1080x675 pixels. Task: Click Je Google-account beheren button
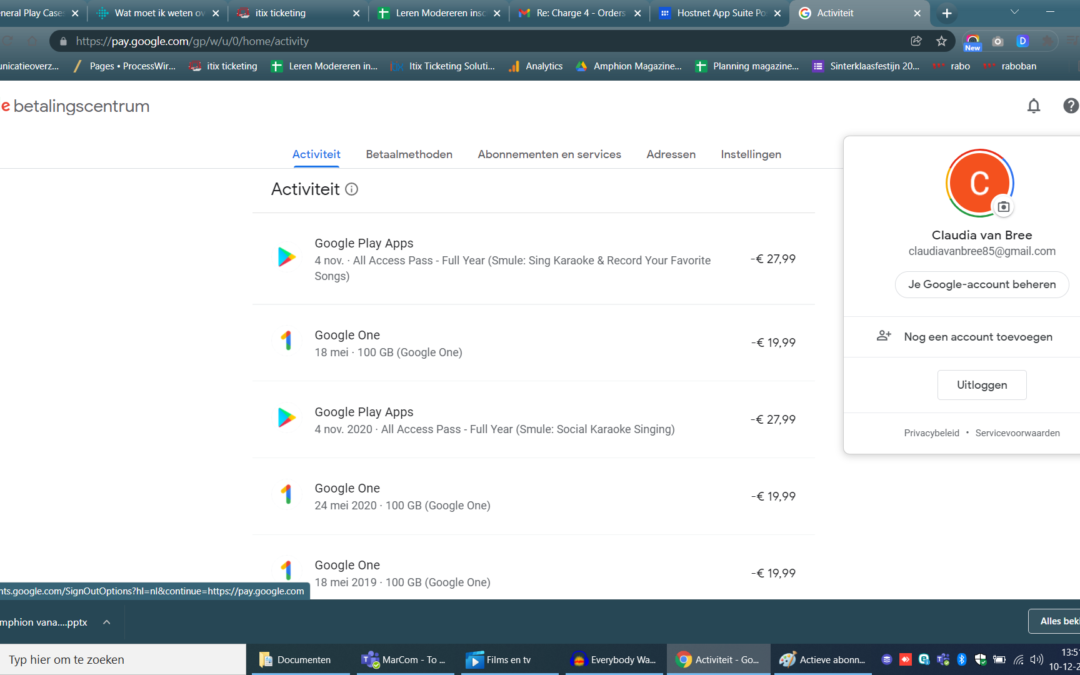(982, 284)
